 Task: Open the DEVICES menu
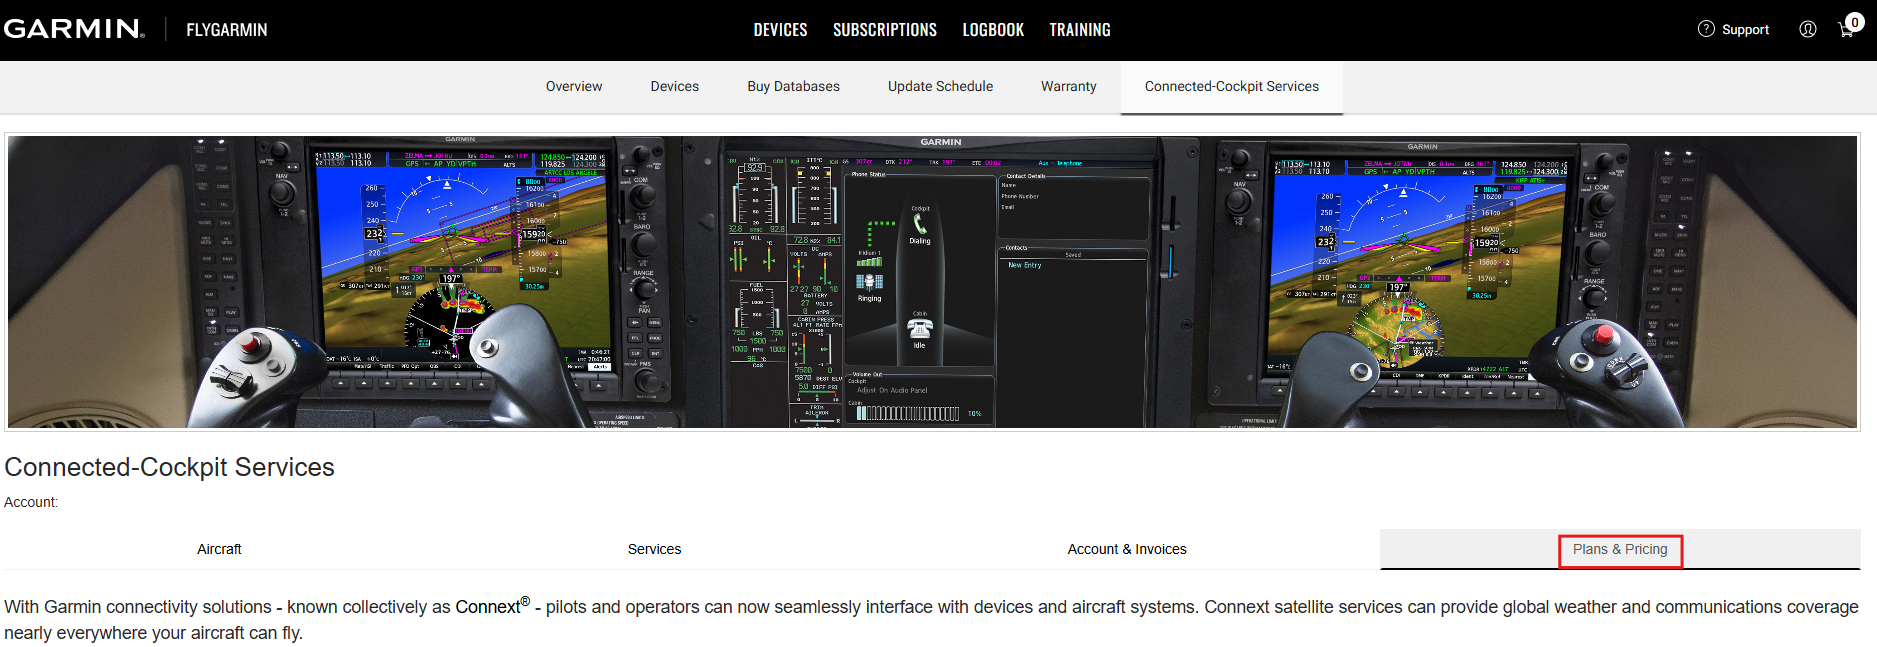[x=780, y=30]
